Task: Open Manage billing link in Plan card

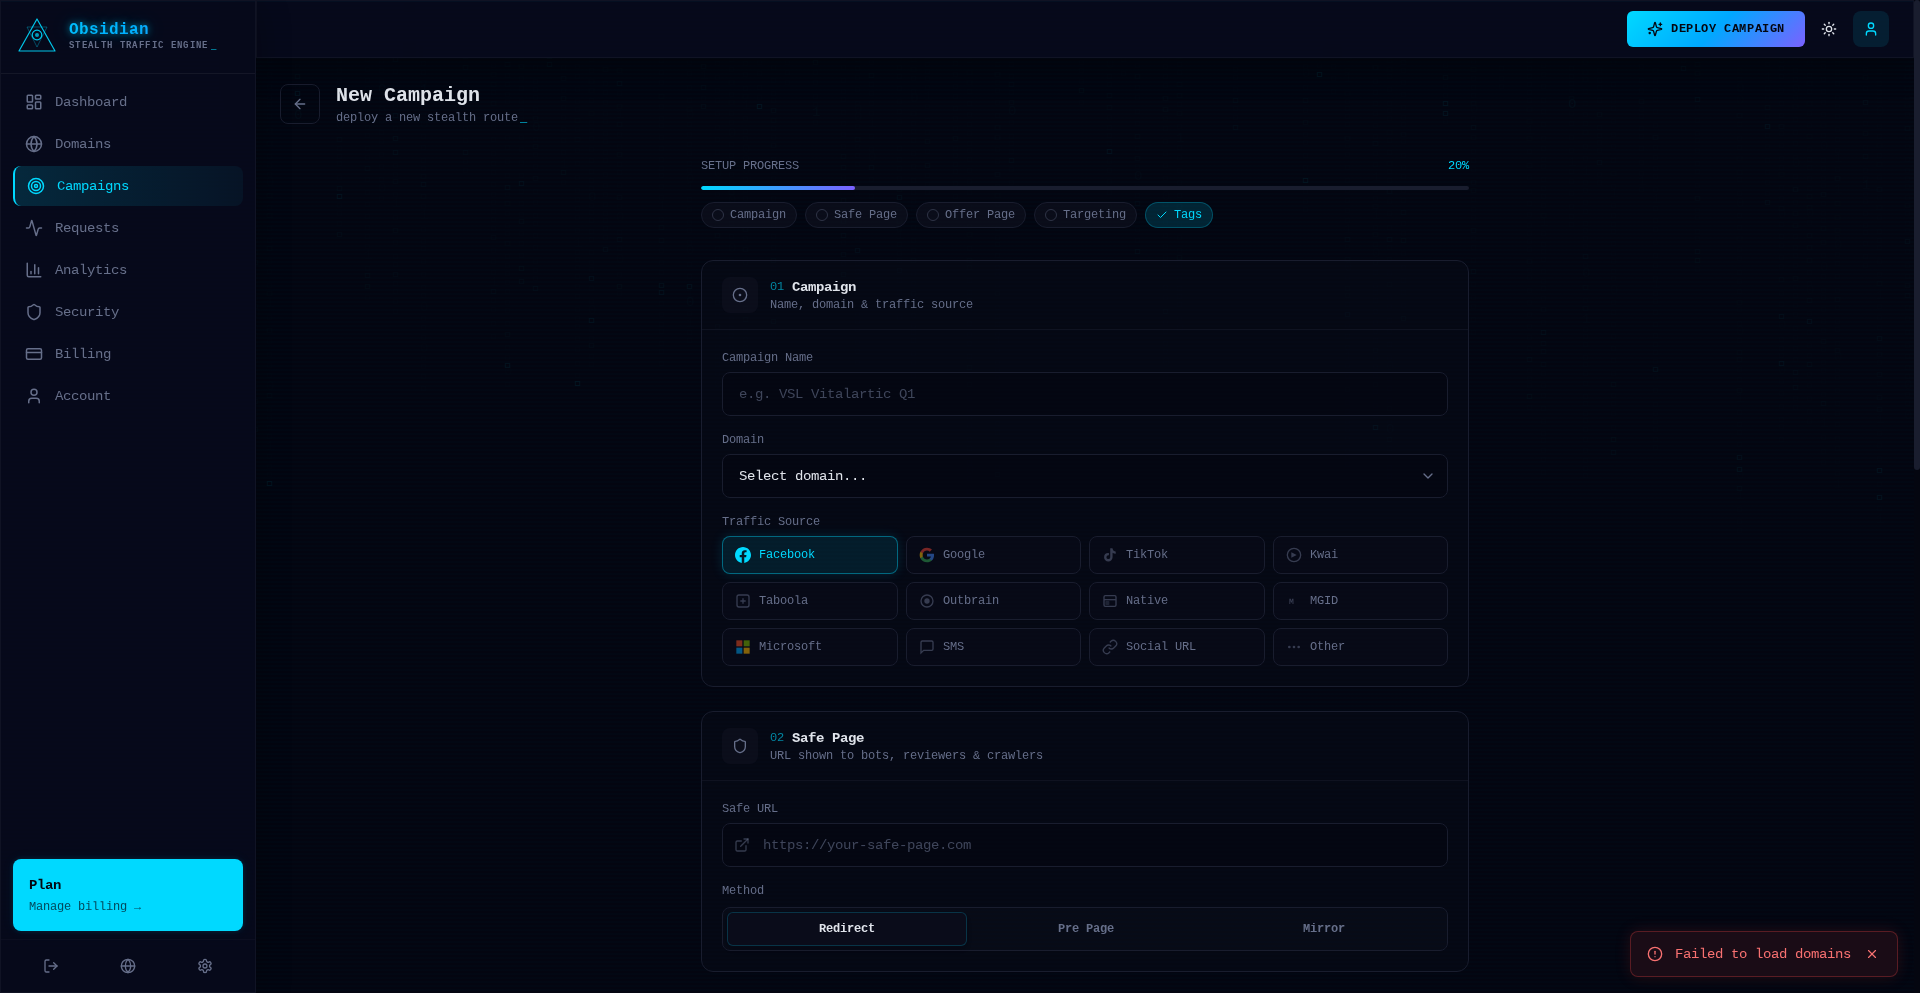Action: (83, 907)
